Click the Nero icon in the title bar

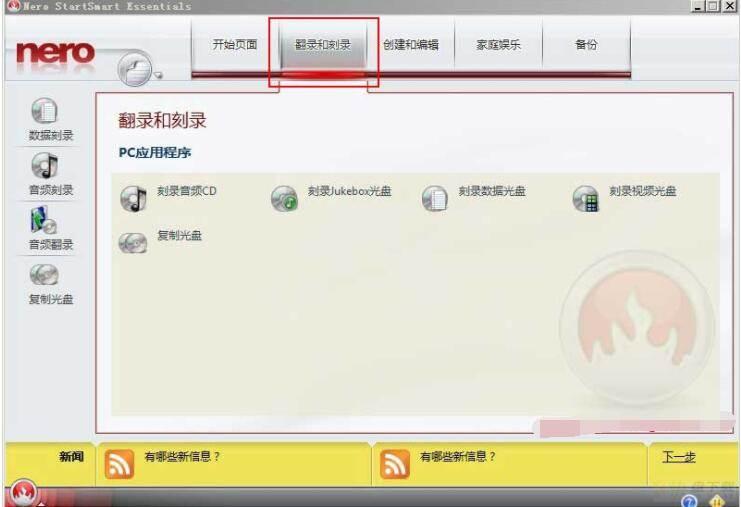(14, 6)
